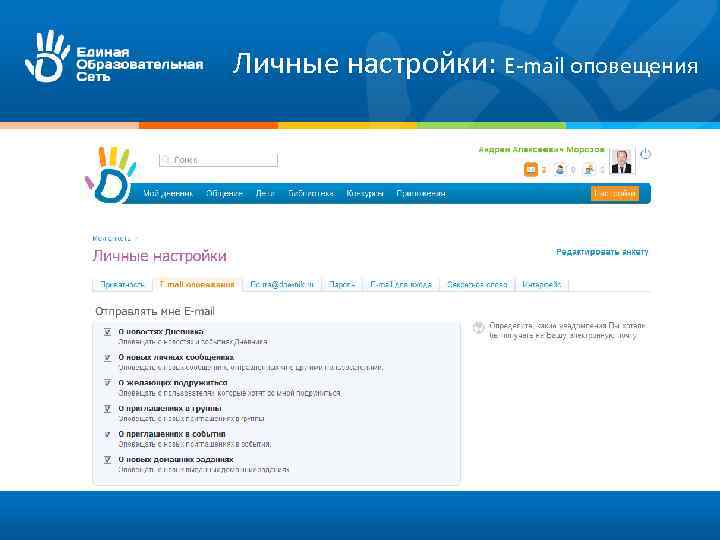The height and width of the screenshot is (540, 720).
Task: Toggle the О приглашениях в группы checkbox
Action: [x=107, y=409]
